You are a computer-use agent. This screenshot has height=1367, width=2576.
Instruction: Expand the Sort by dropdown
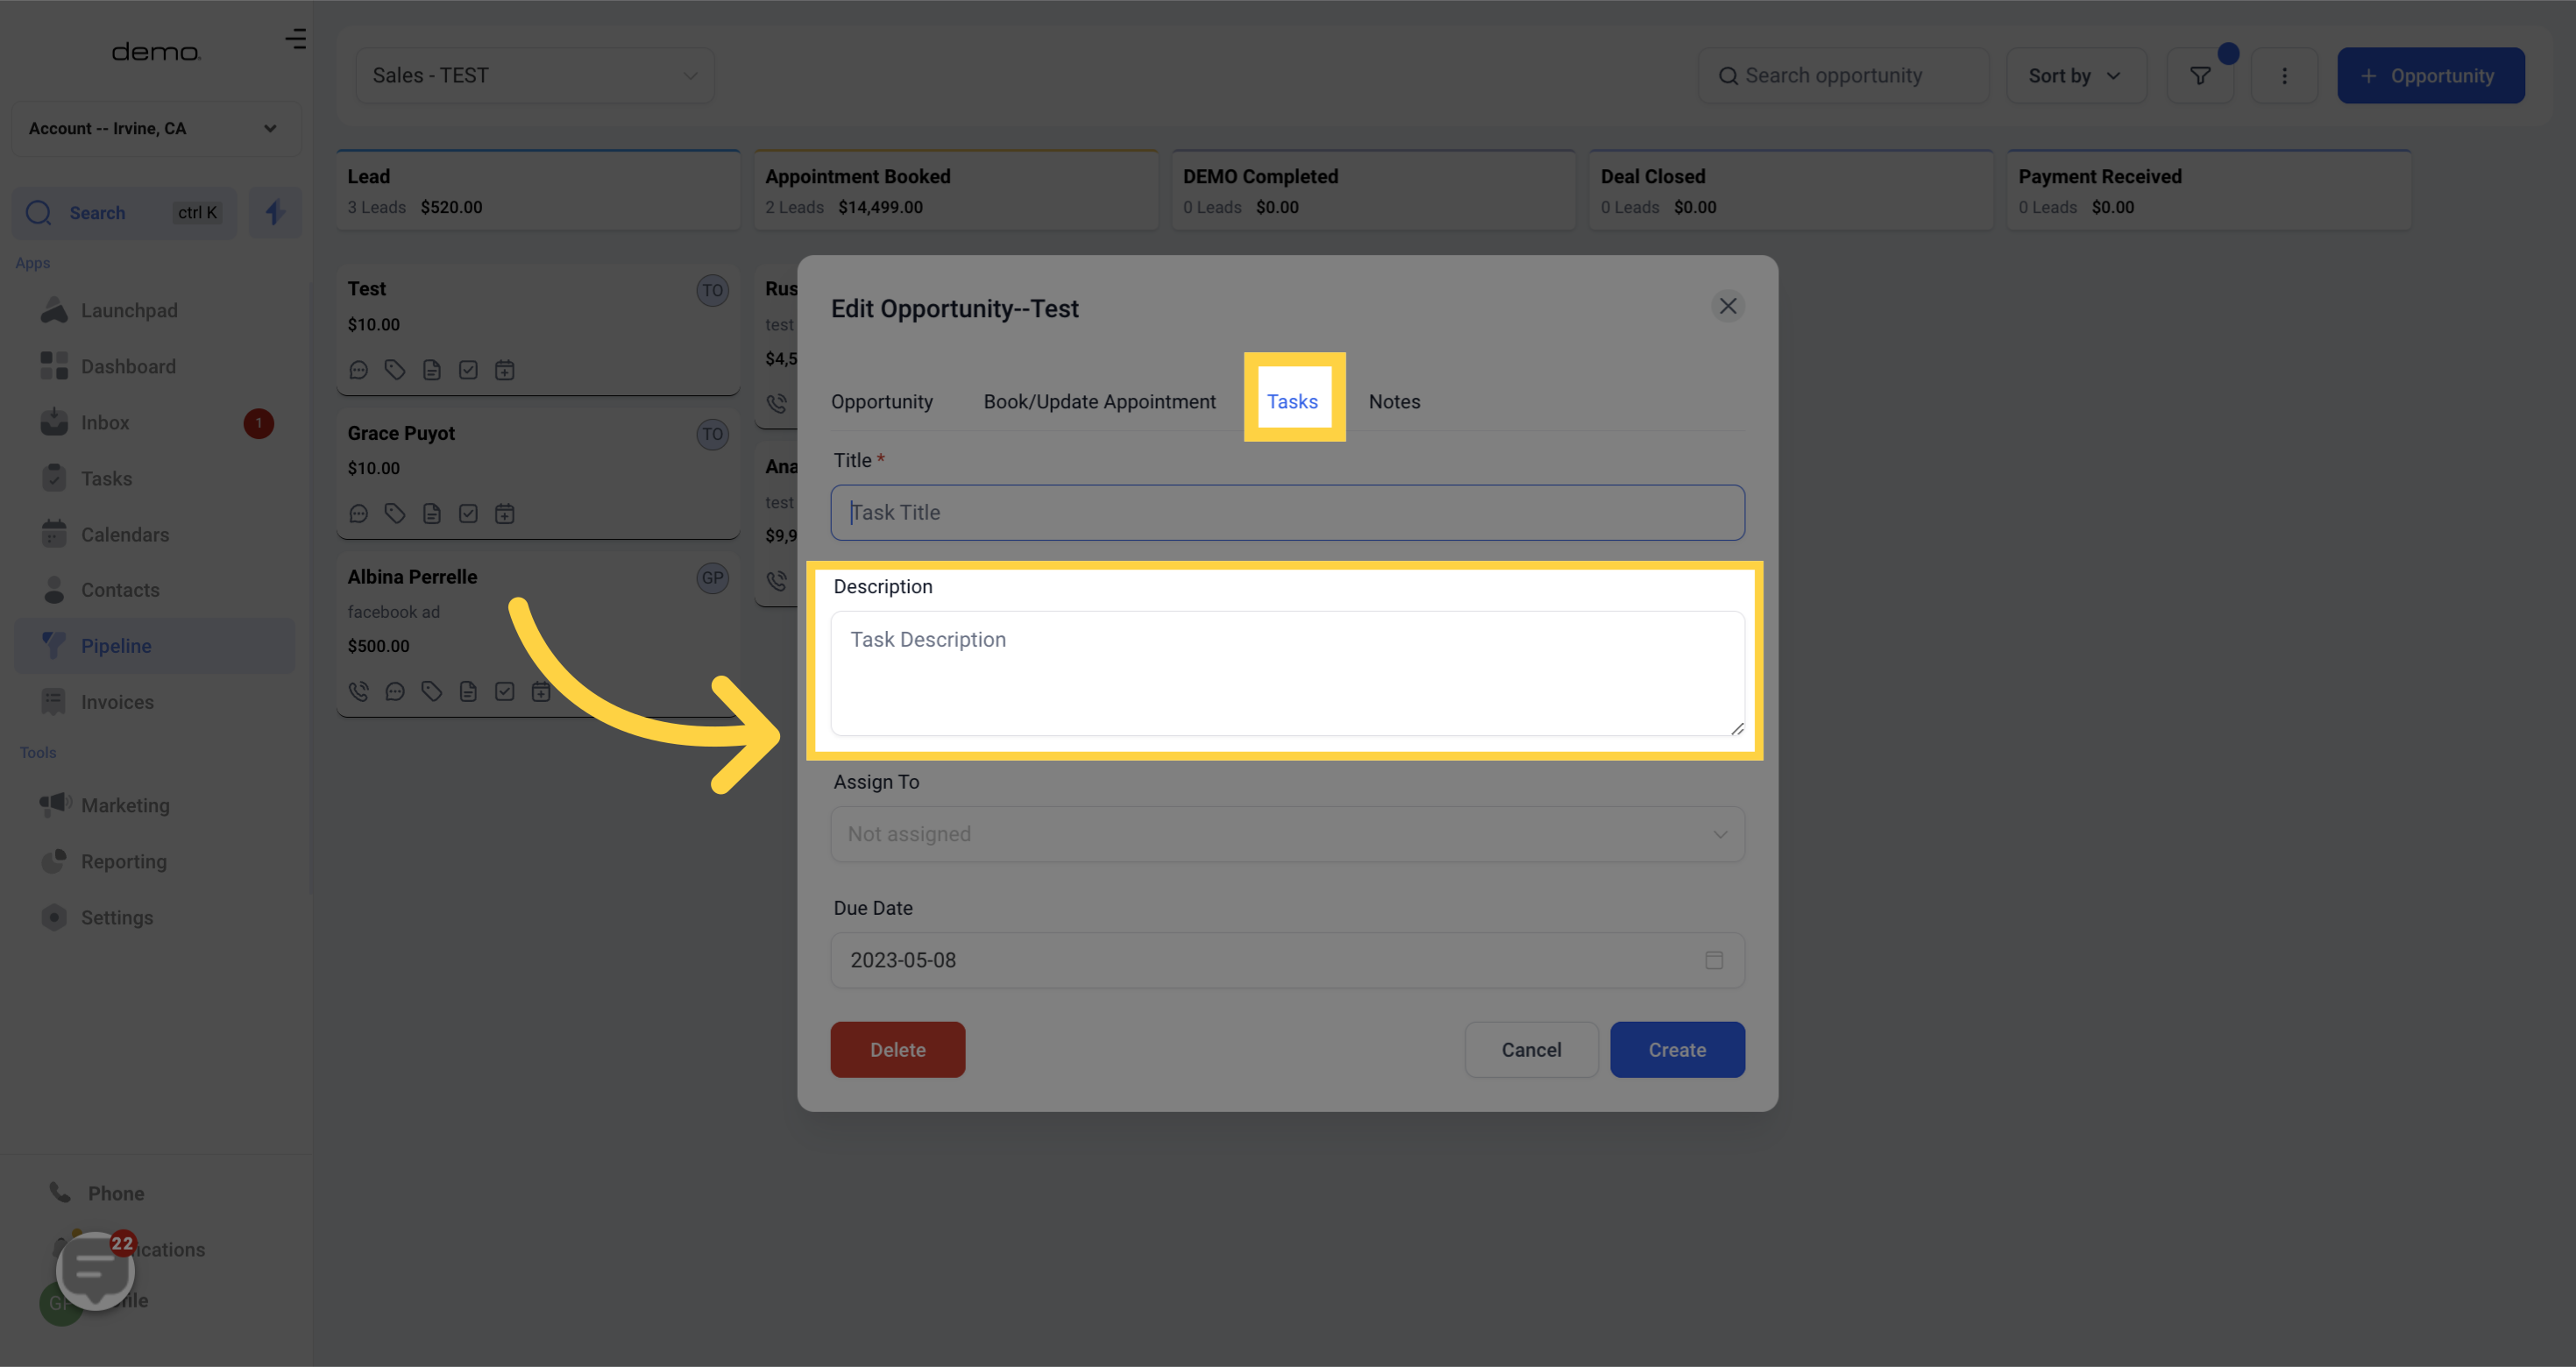(2075, 76)
